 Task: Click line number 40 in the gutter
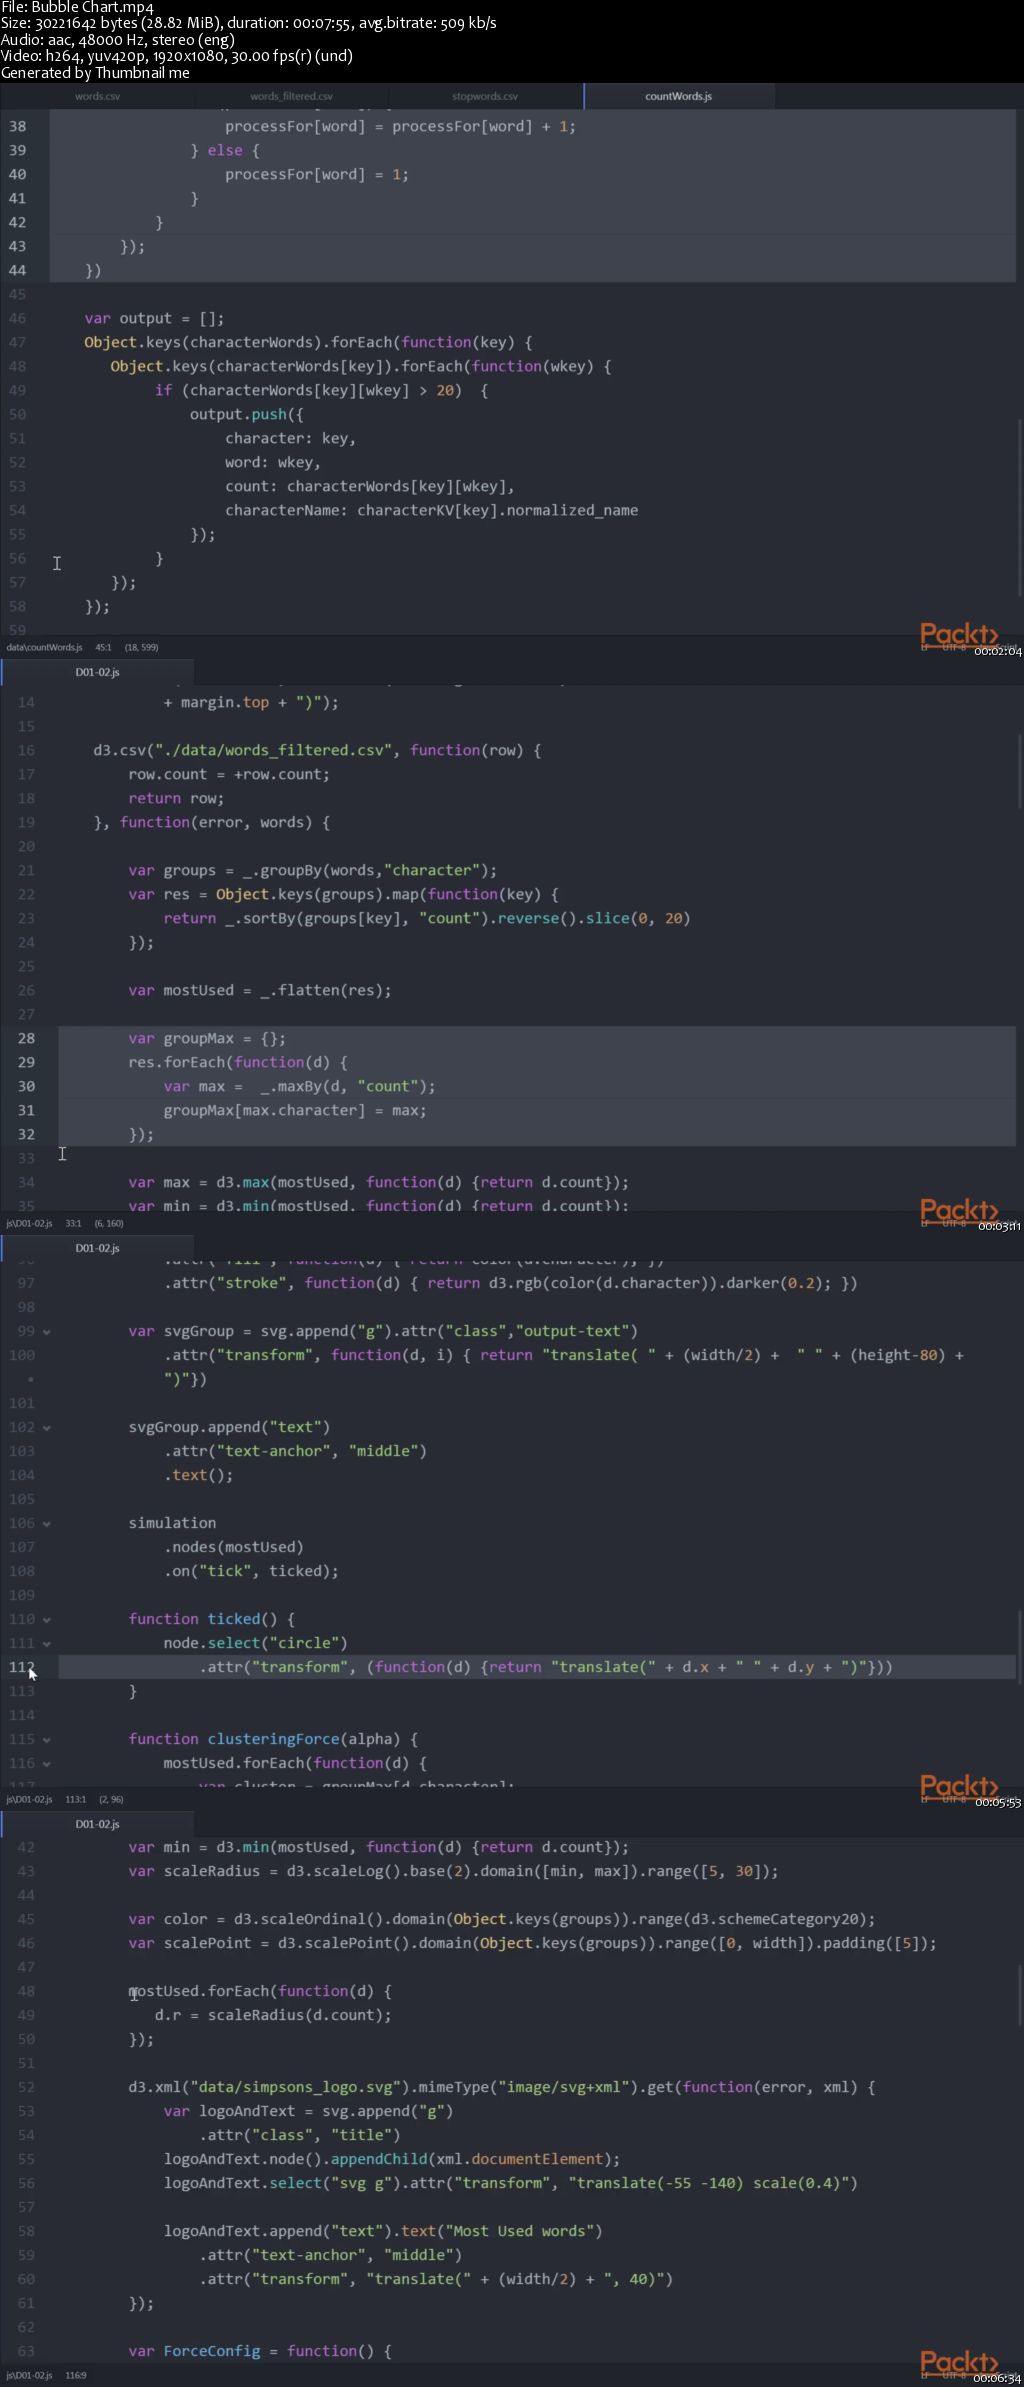(18, 174)
